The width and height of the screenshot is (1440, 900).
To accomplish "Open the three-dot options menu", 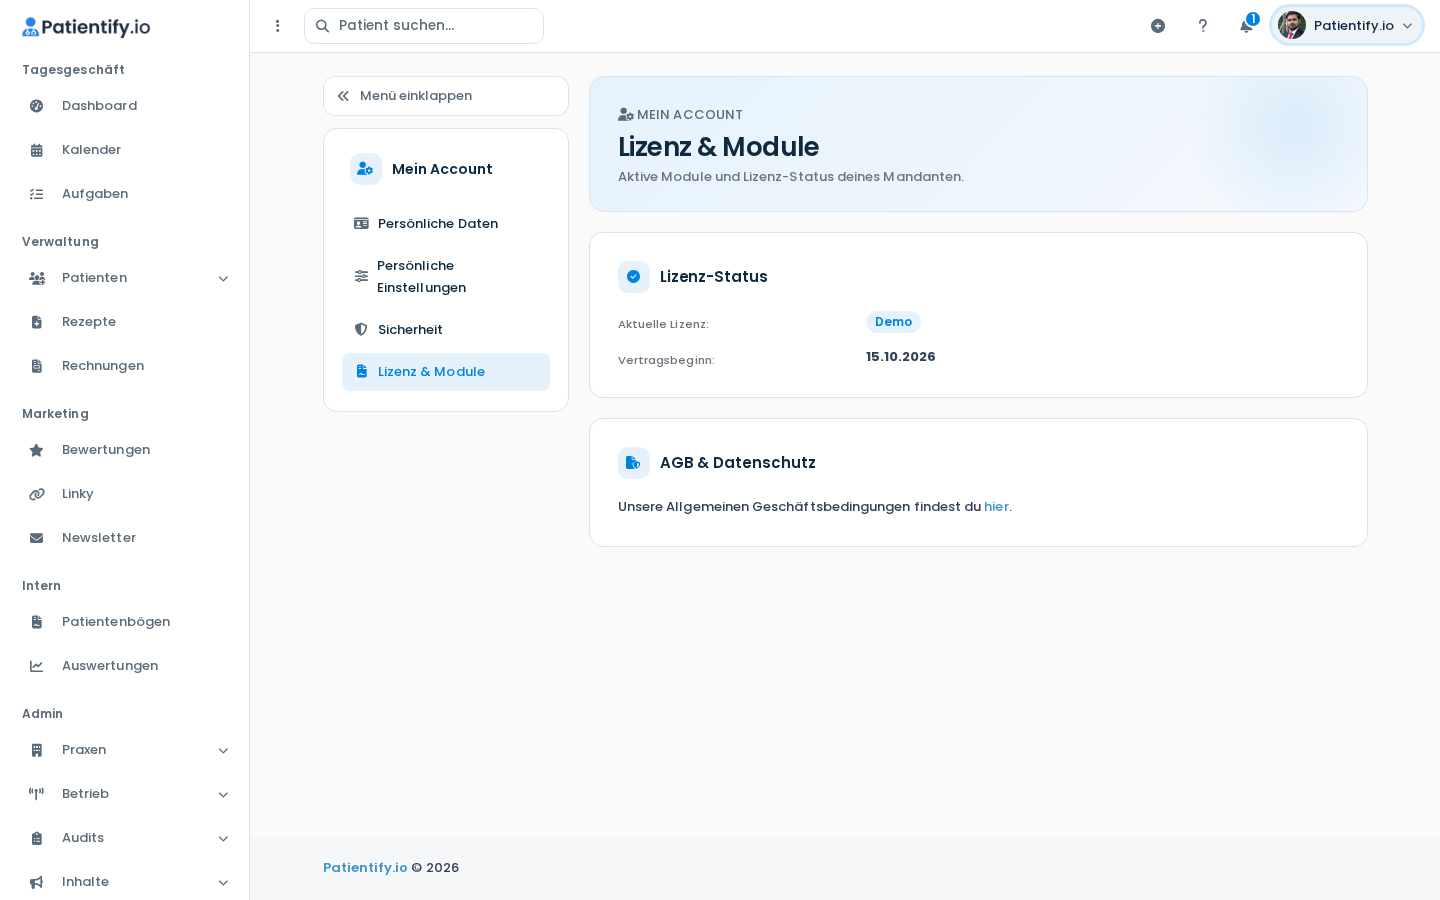I will [x=278, y=26].
